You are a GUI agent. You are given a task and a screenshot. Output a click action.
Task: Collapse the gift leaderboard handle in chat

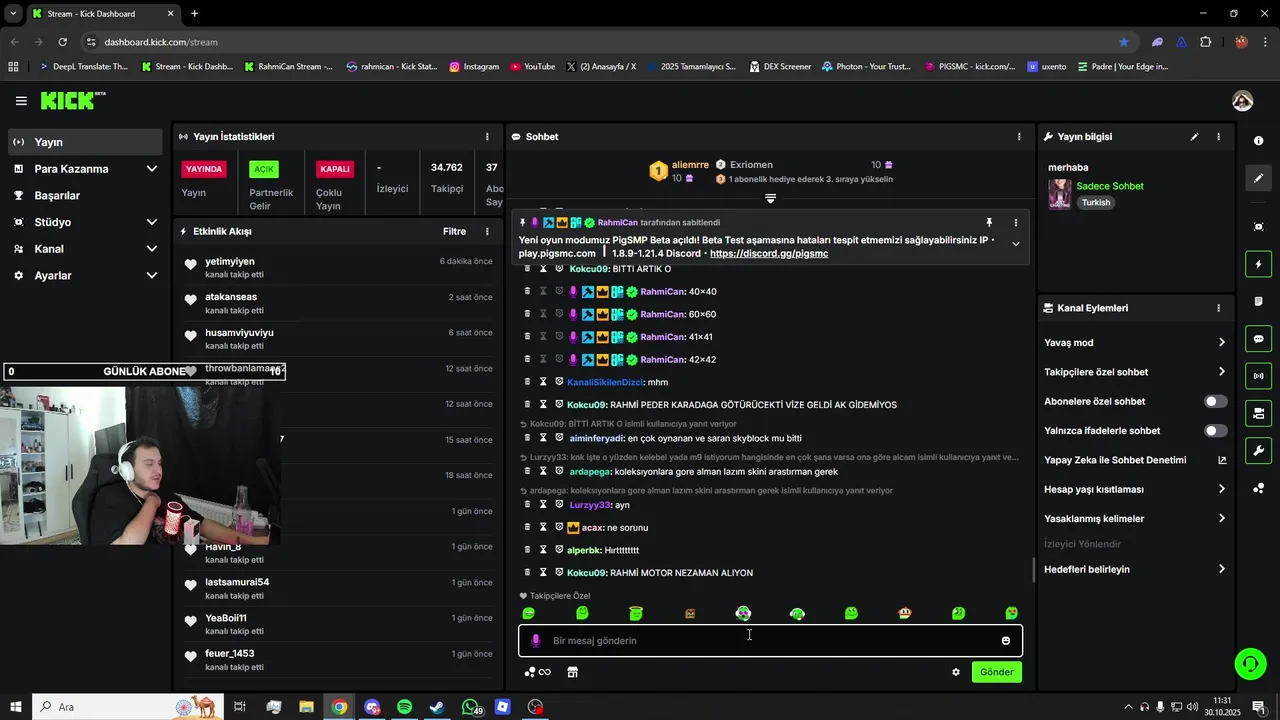point(770,199)
